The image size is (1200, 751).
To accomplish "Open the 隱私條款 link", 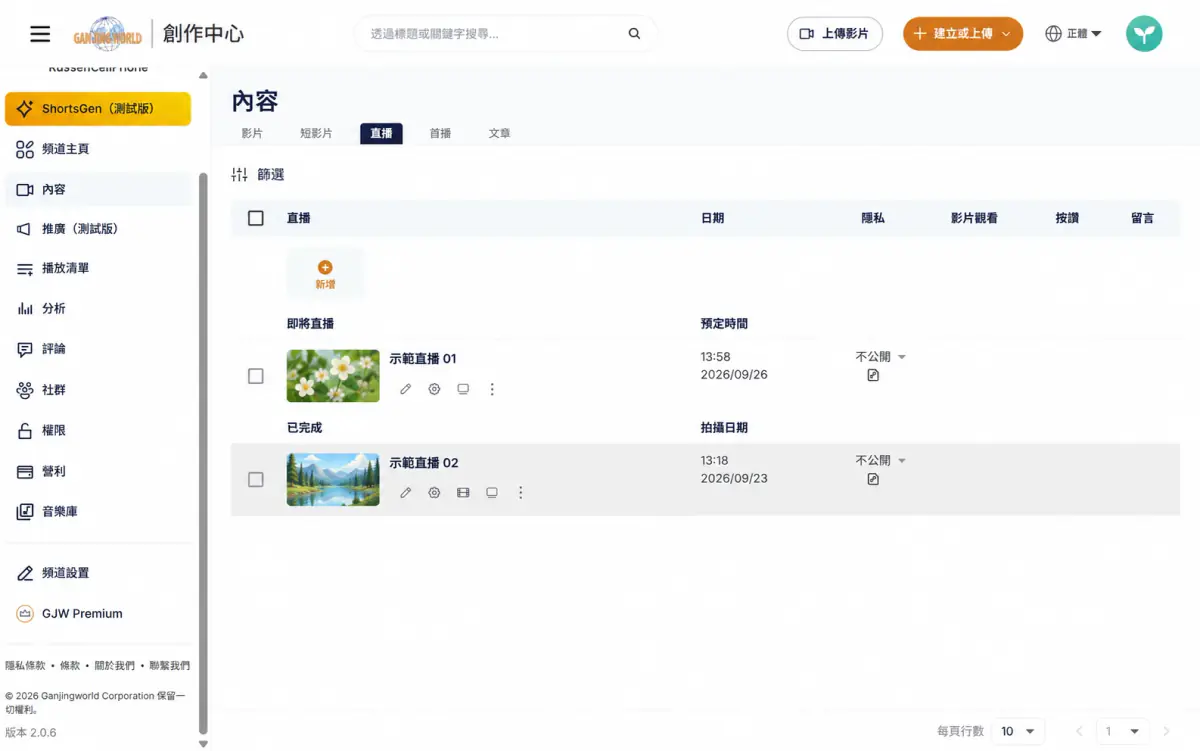I will coord(25,666).
